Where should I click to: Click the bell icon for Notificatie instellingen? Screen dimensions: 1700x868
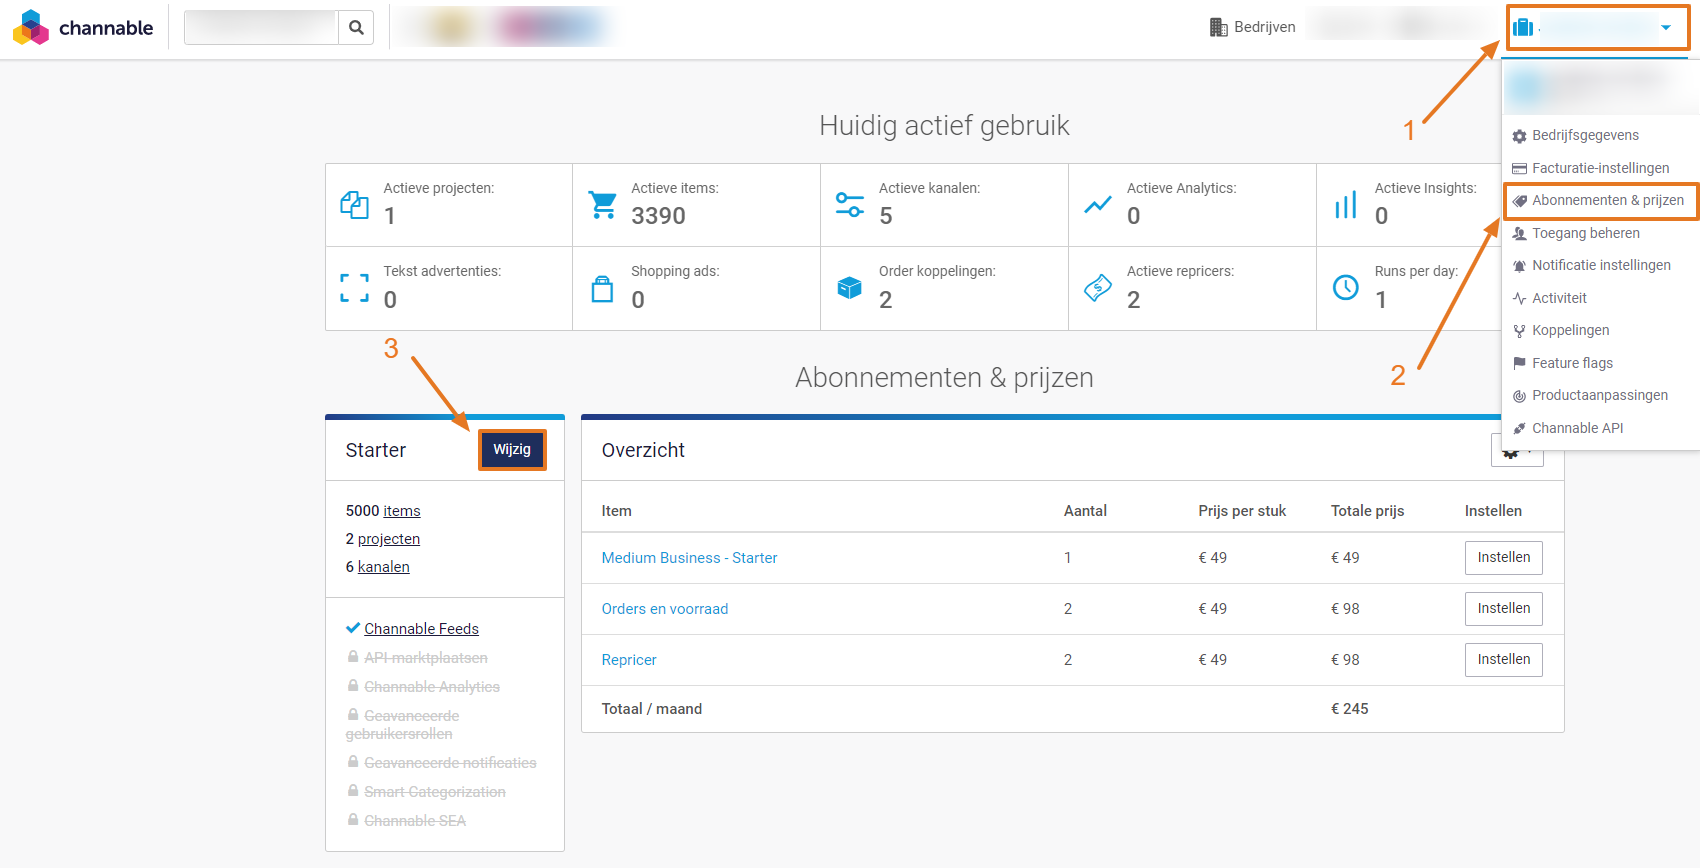[x=1520, y=266]
